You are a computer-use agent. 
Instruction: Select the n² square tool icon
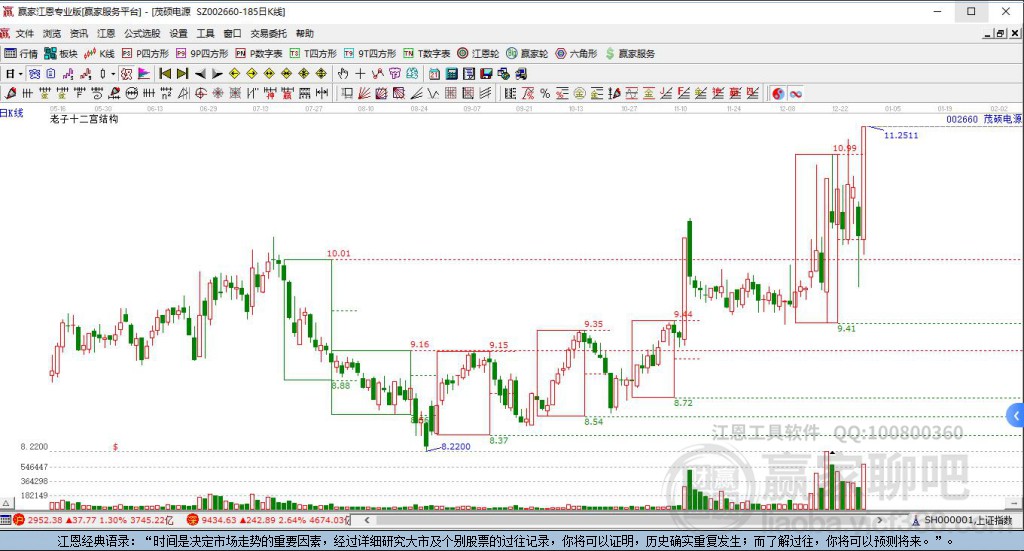[166, 93]
